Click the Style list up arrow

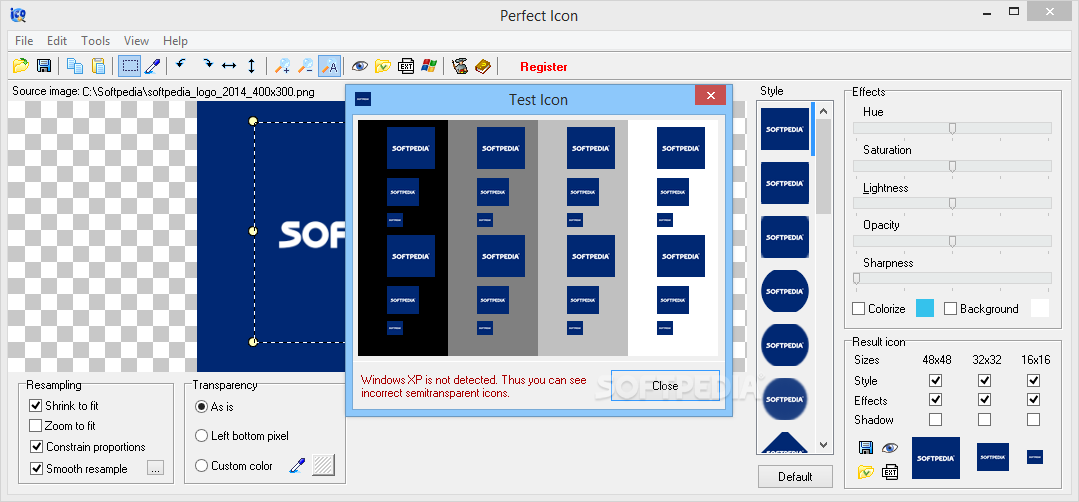coord(824,111)
